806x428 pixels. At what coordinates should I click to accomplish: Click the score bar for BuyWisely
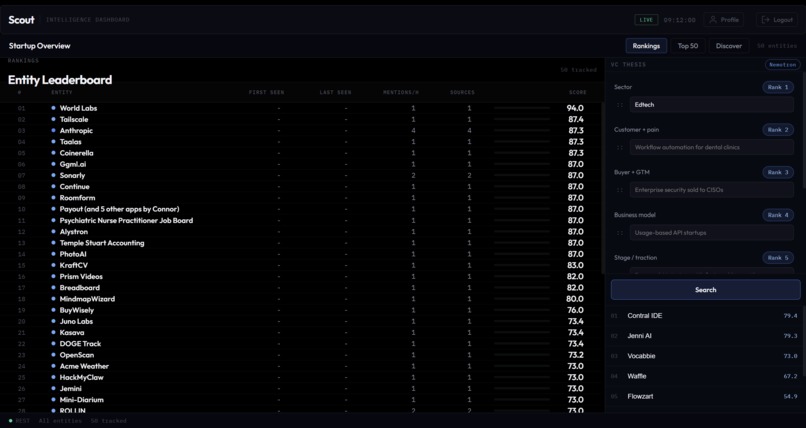point(522,310)
